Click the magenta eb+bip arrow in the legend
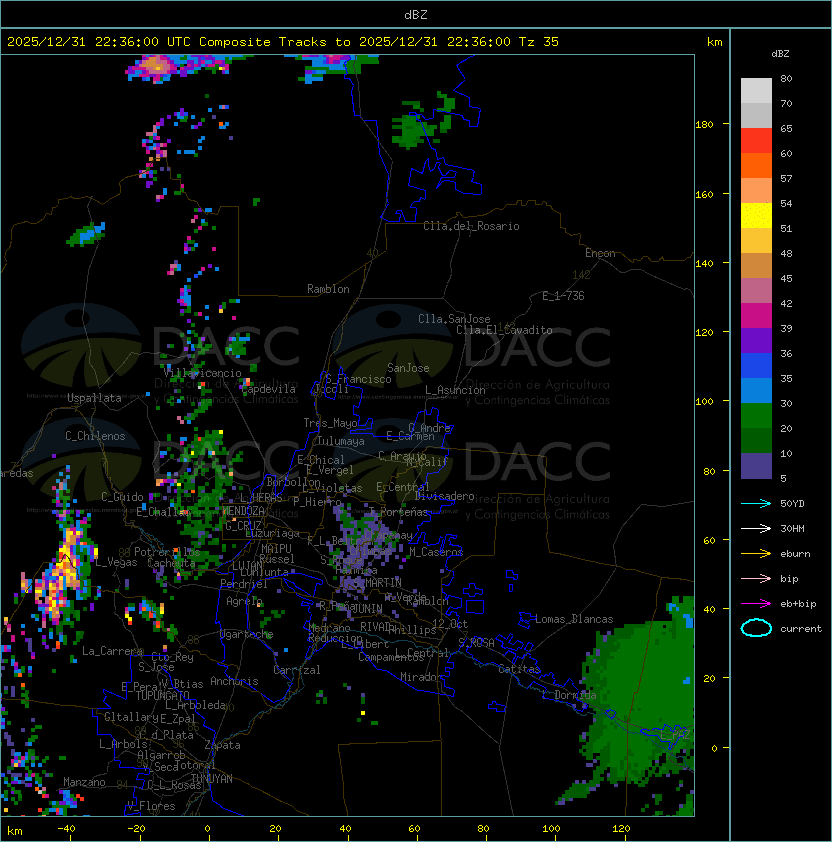 point(756,604)
